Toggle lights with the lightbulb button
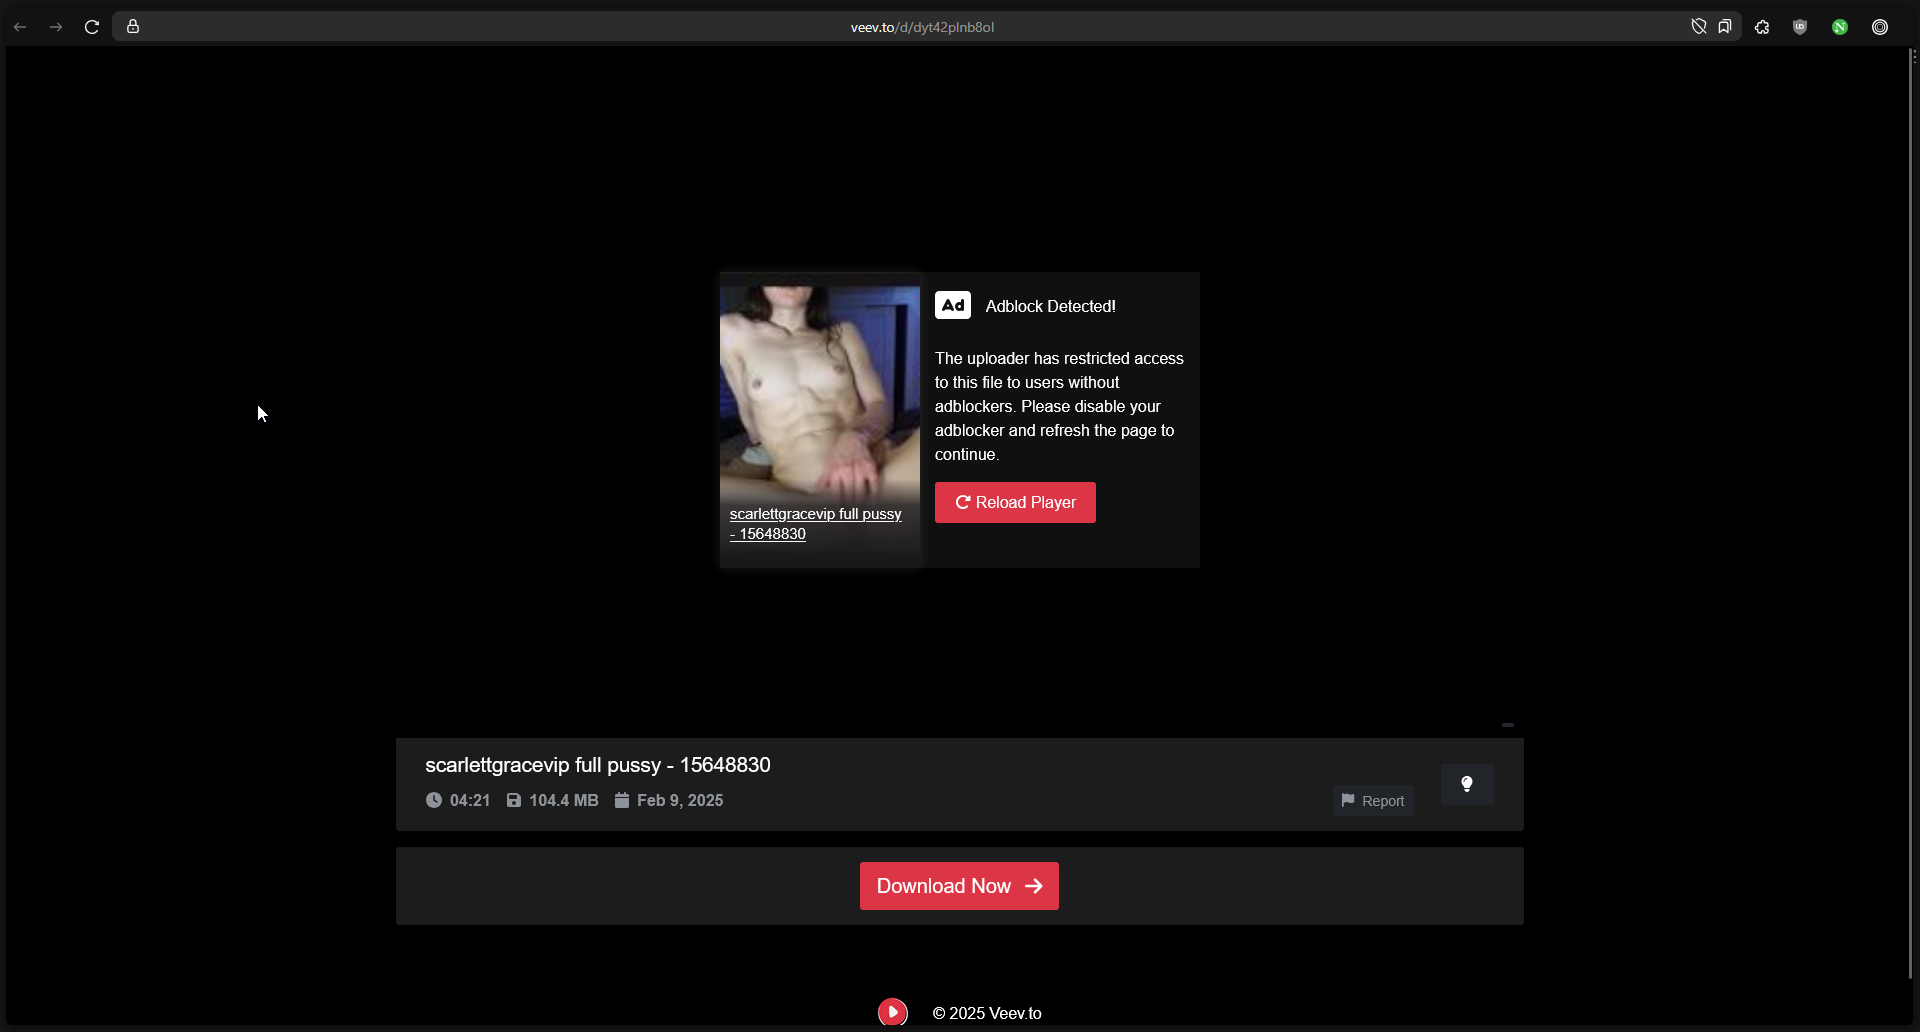Screen dimensions: 1920x1032 pos(1467,784)
